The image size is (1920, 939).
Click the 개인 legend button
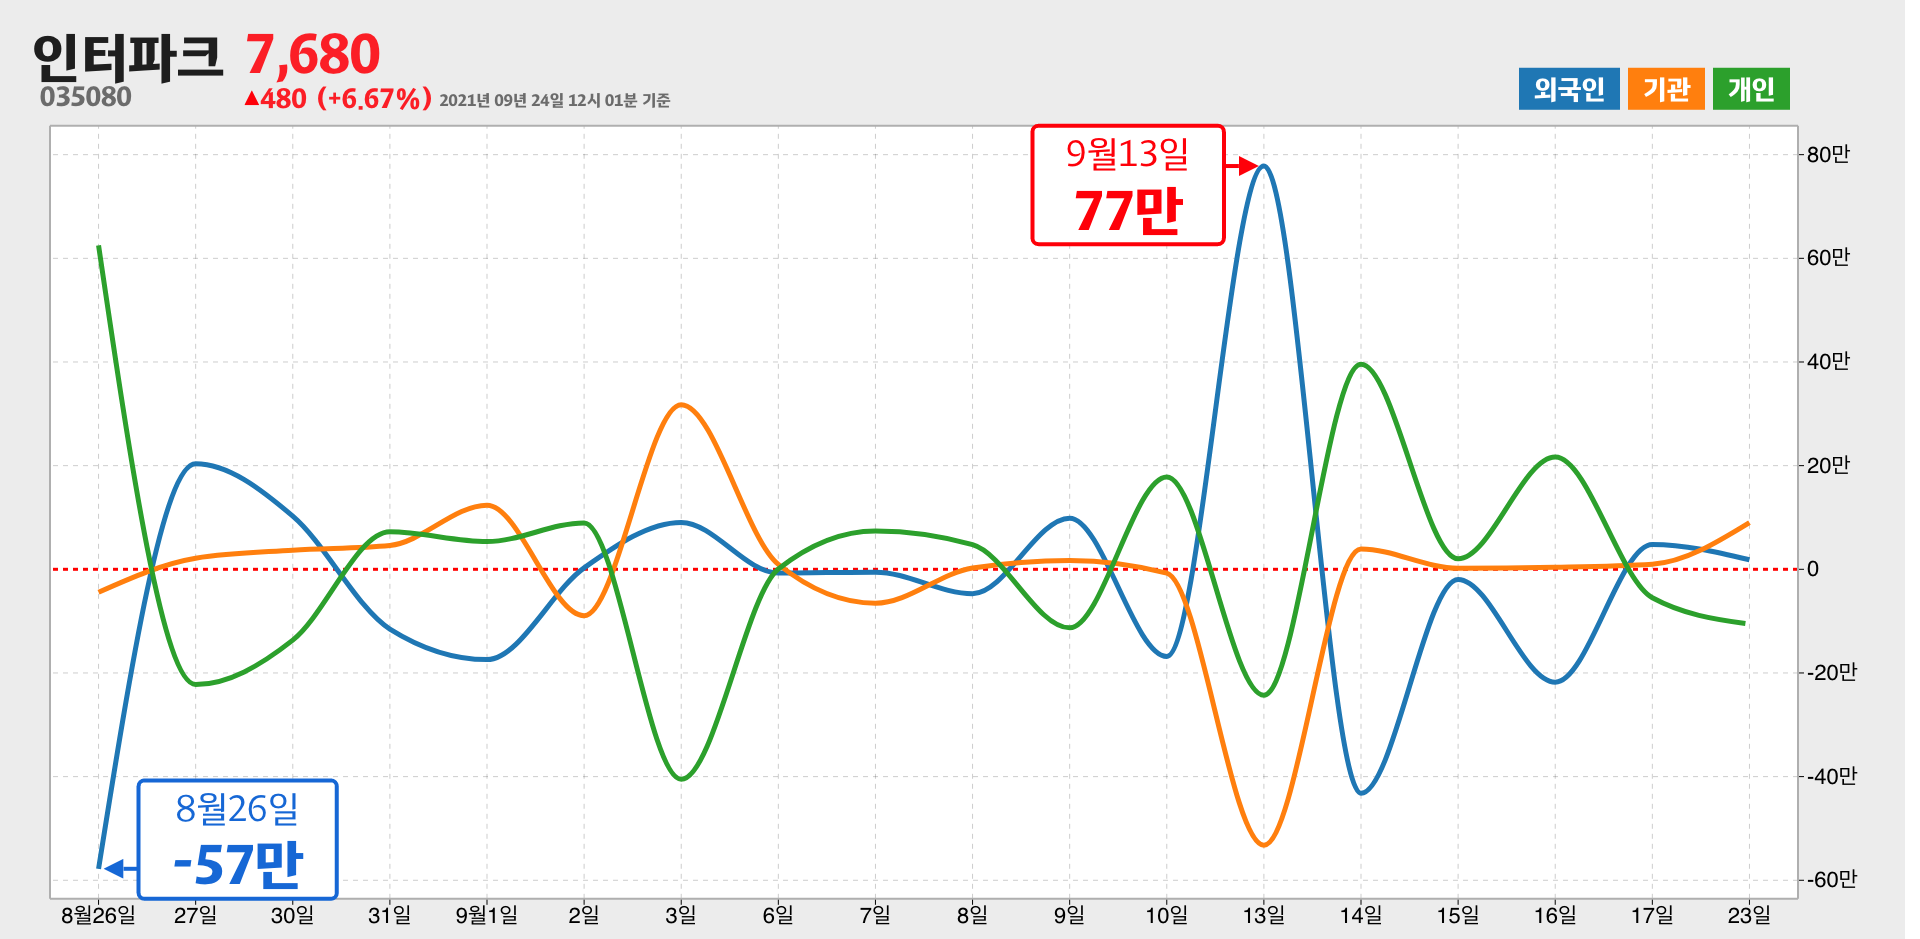pyautogui.click(x=1750, y=89)
